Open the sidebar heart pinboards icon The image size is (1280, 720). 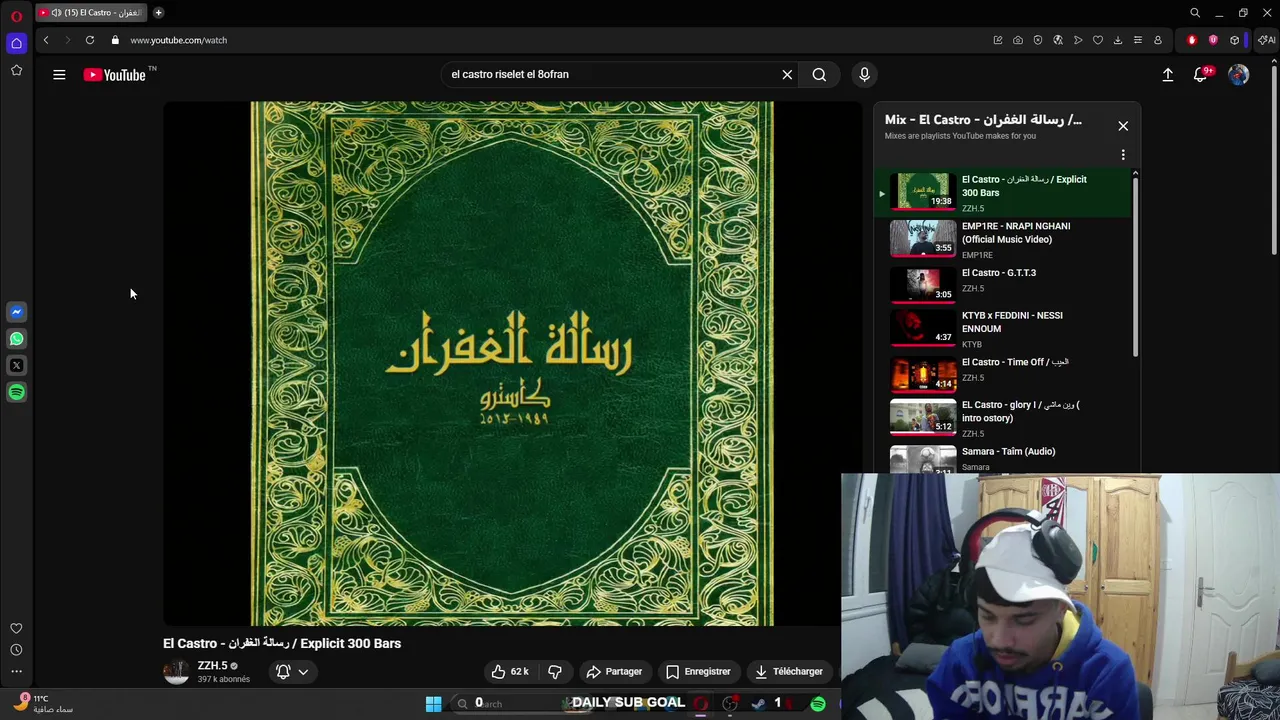point(16,628)
